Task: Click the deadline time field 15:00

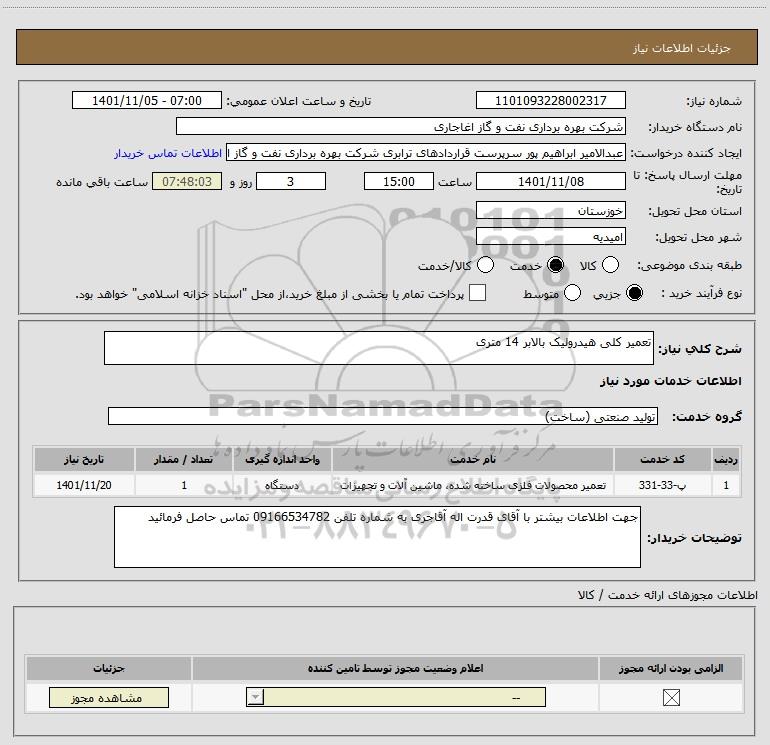Action: 399,181
